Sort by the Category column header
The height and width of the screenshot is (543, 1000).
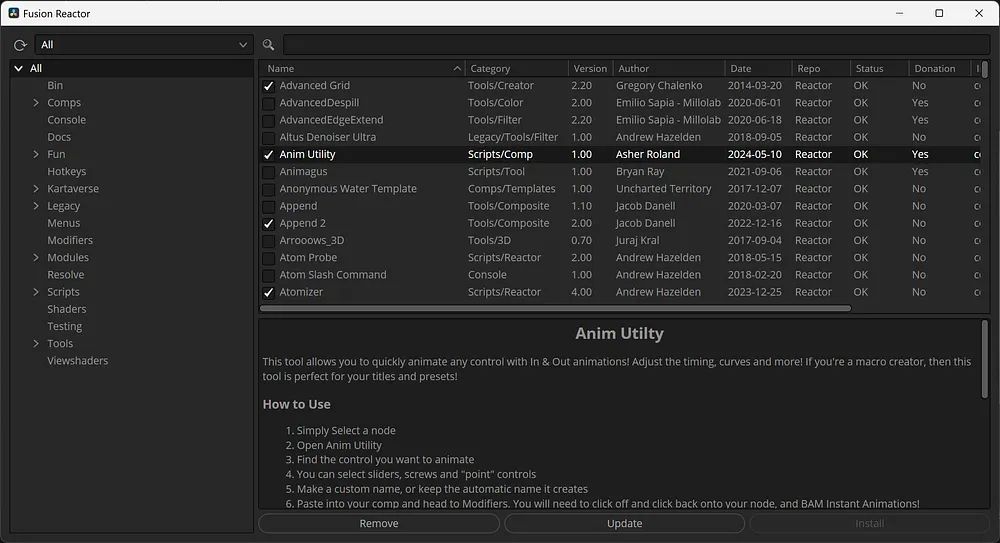[517, 68]
